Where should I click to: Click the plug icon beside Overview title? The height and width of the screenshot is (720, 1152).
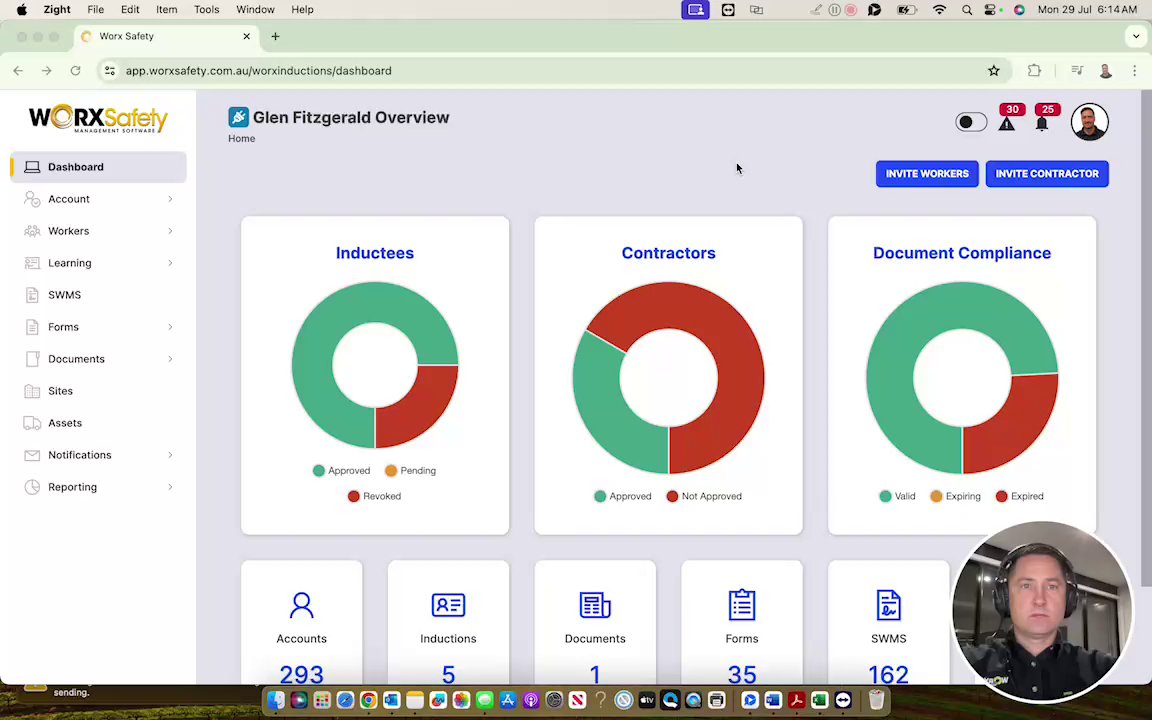(238, 117)
